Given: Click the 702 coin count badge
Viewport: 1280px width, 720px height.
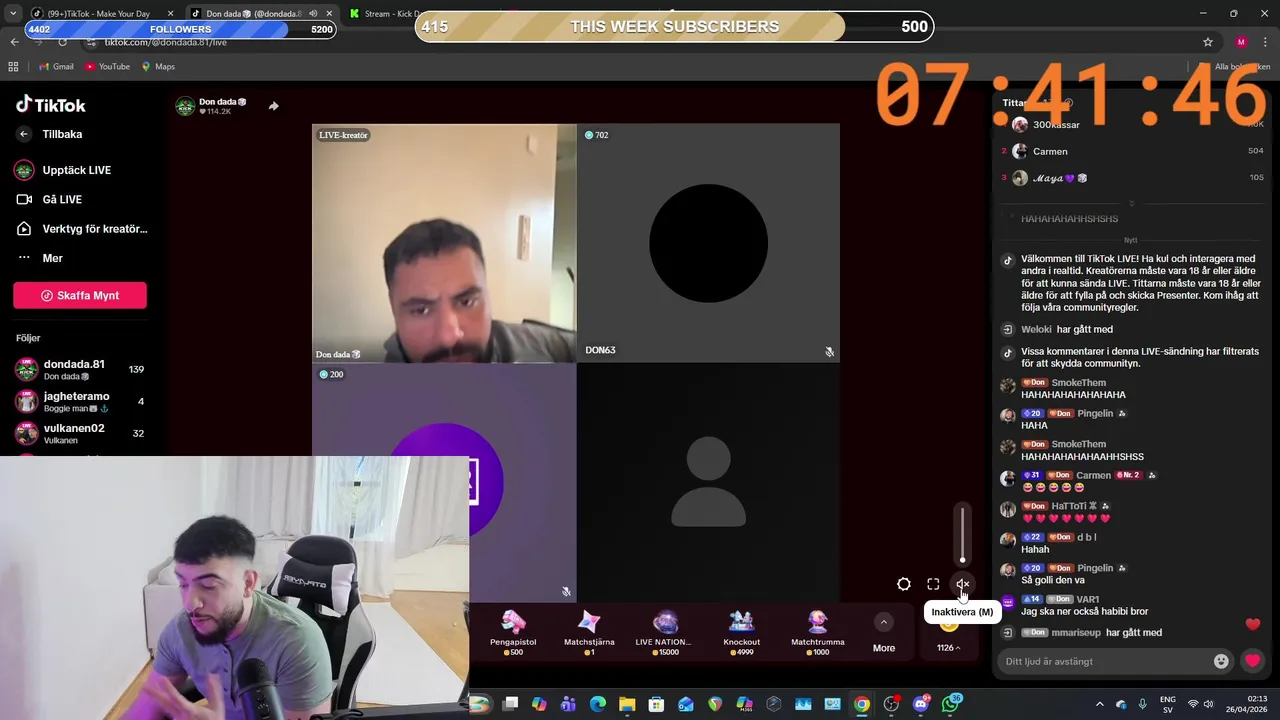Looking at the screenshot, I should pyautogui.click(x=596, y=135).
